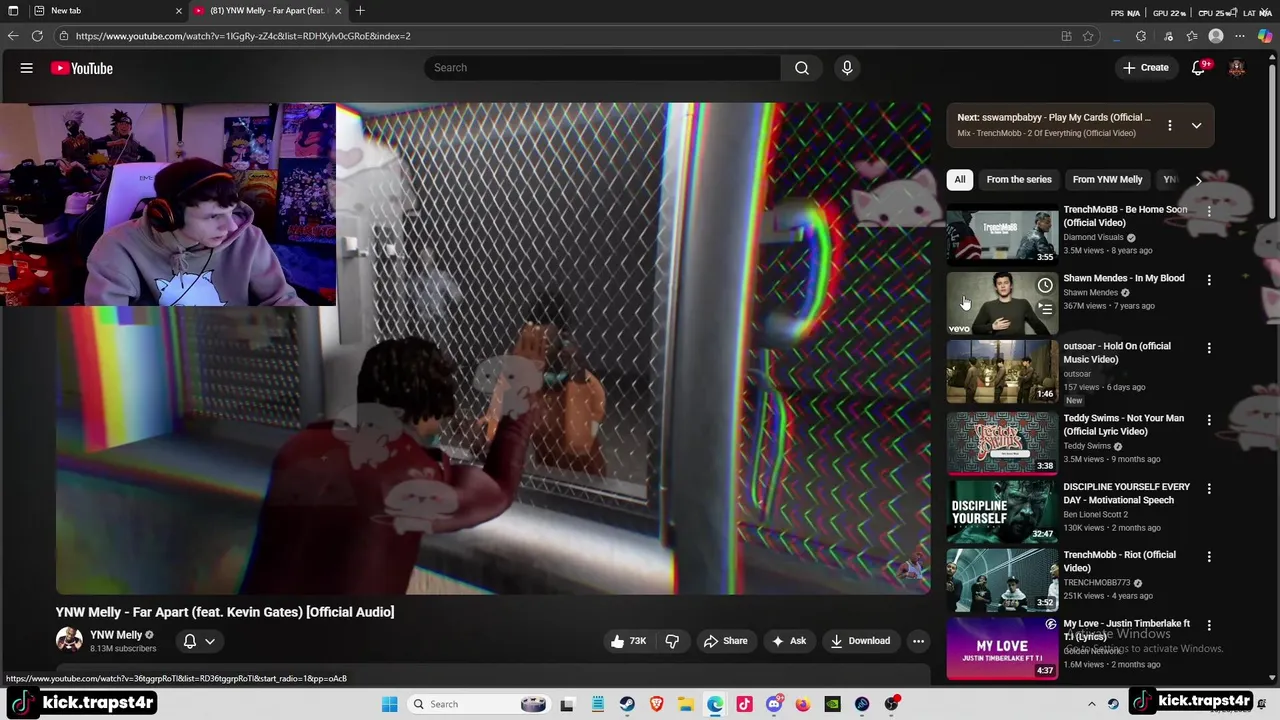Show more filter chips with arrow
The image size is (1280, 720).
(1198, 180)
